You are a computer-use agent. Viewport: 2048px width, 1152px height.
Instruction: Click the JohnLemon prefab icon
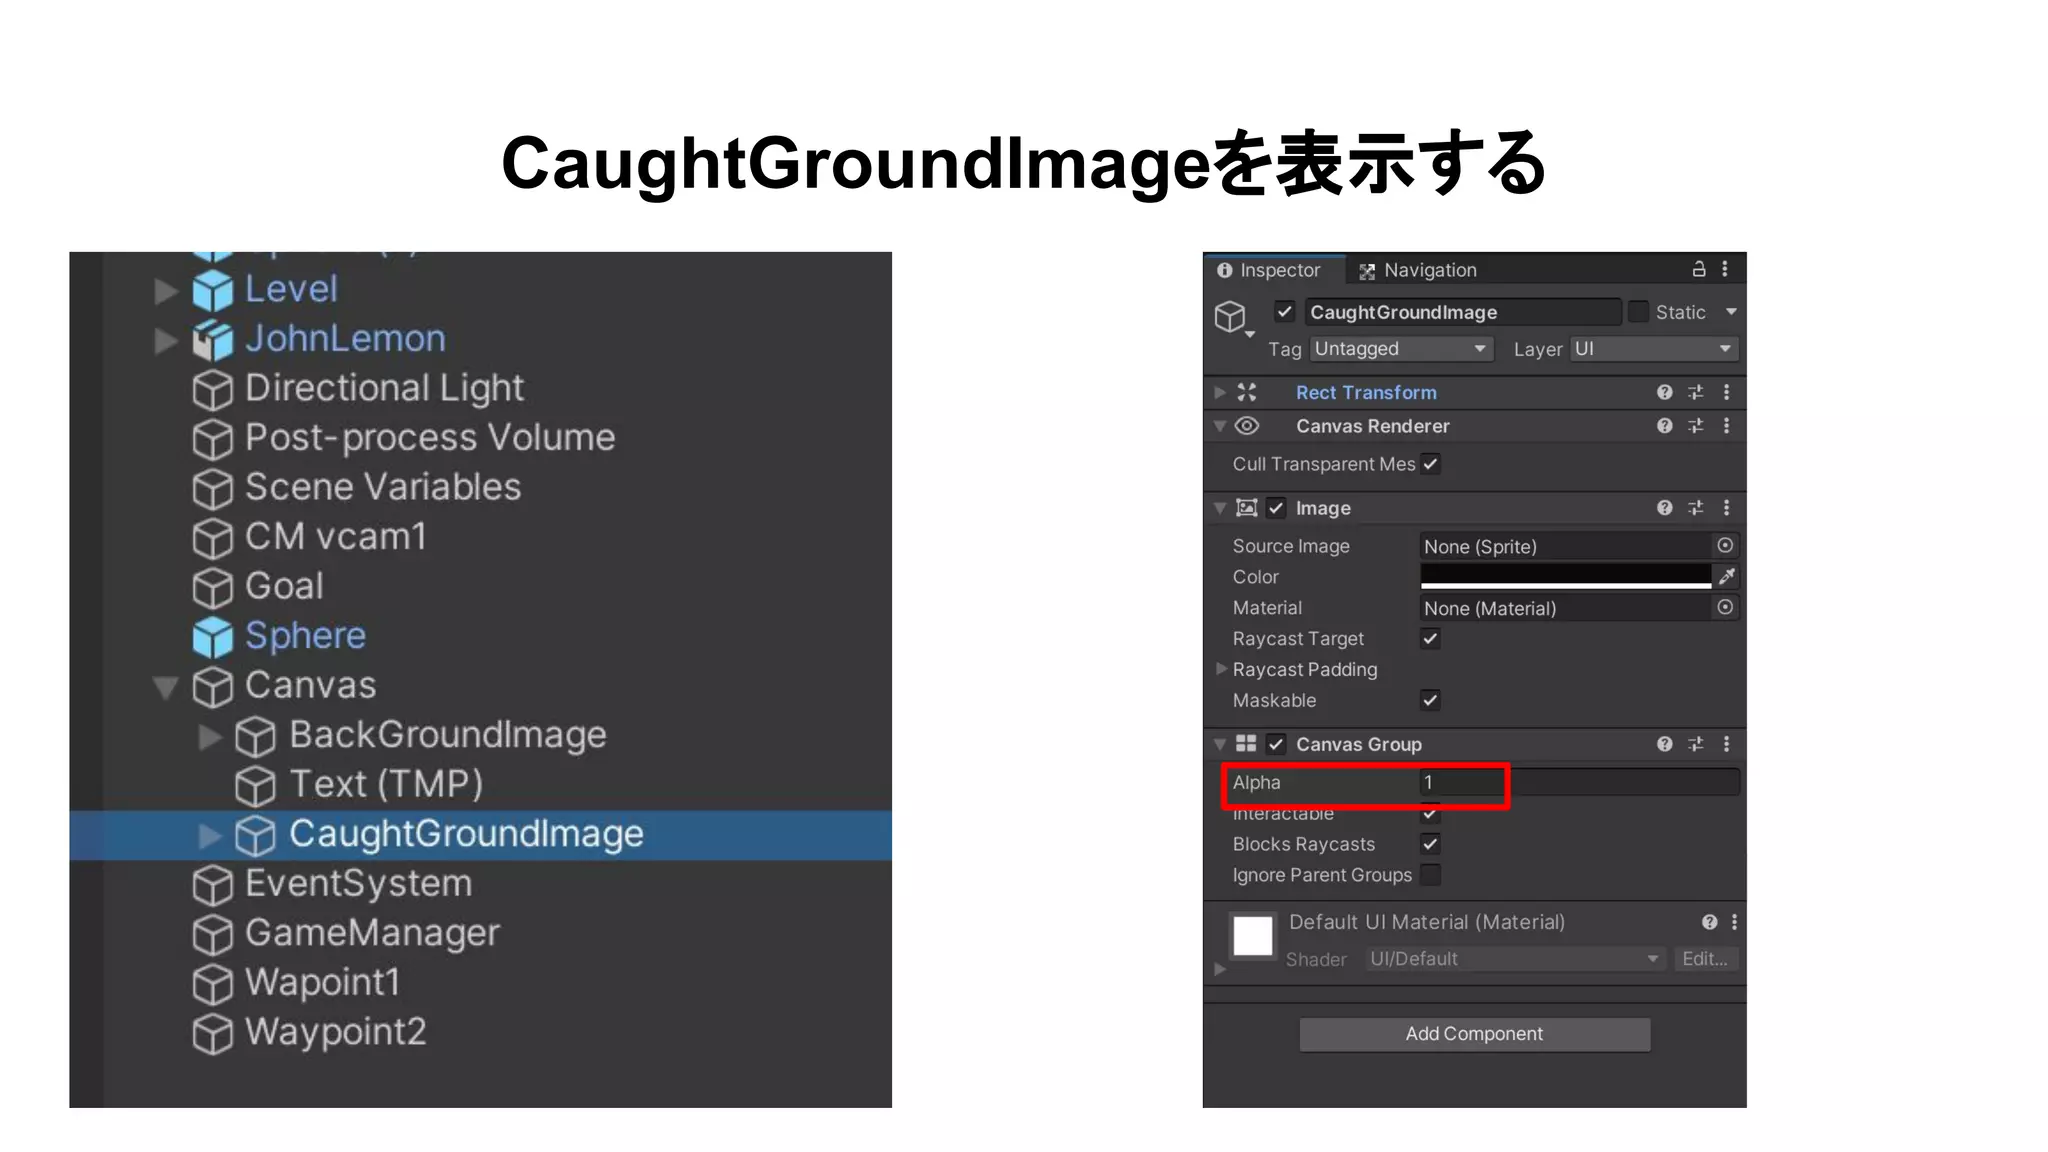(x=212, y=340)
